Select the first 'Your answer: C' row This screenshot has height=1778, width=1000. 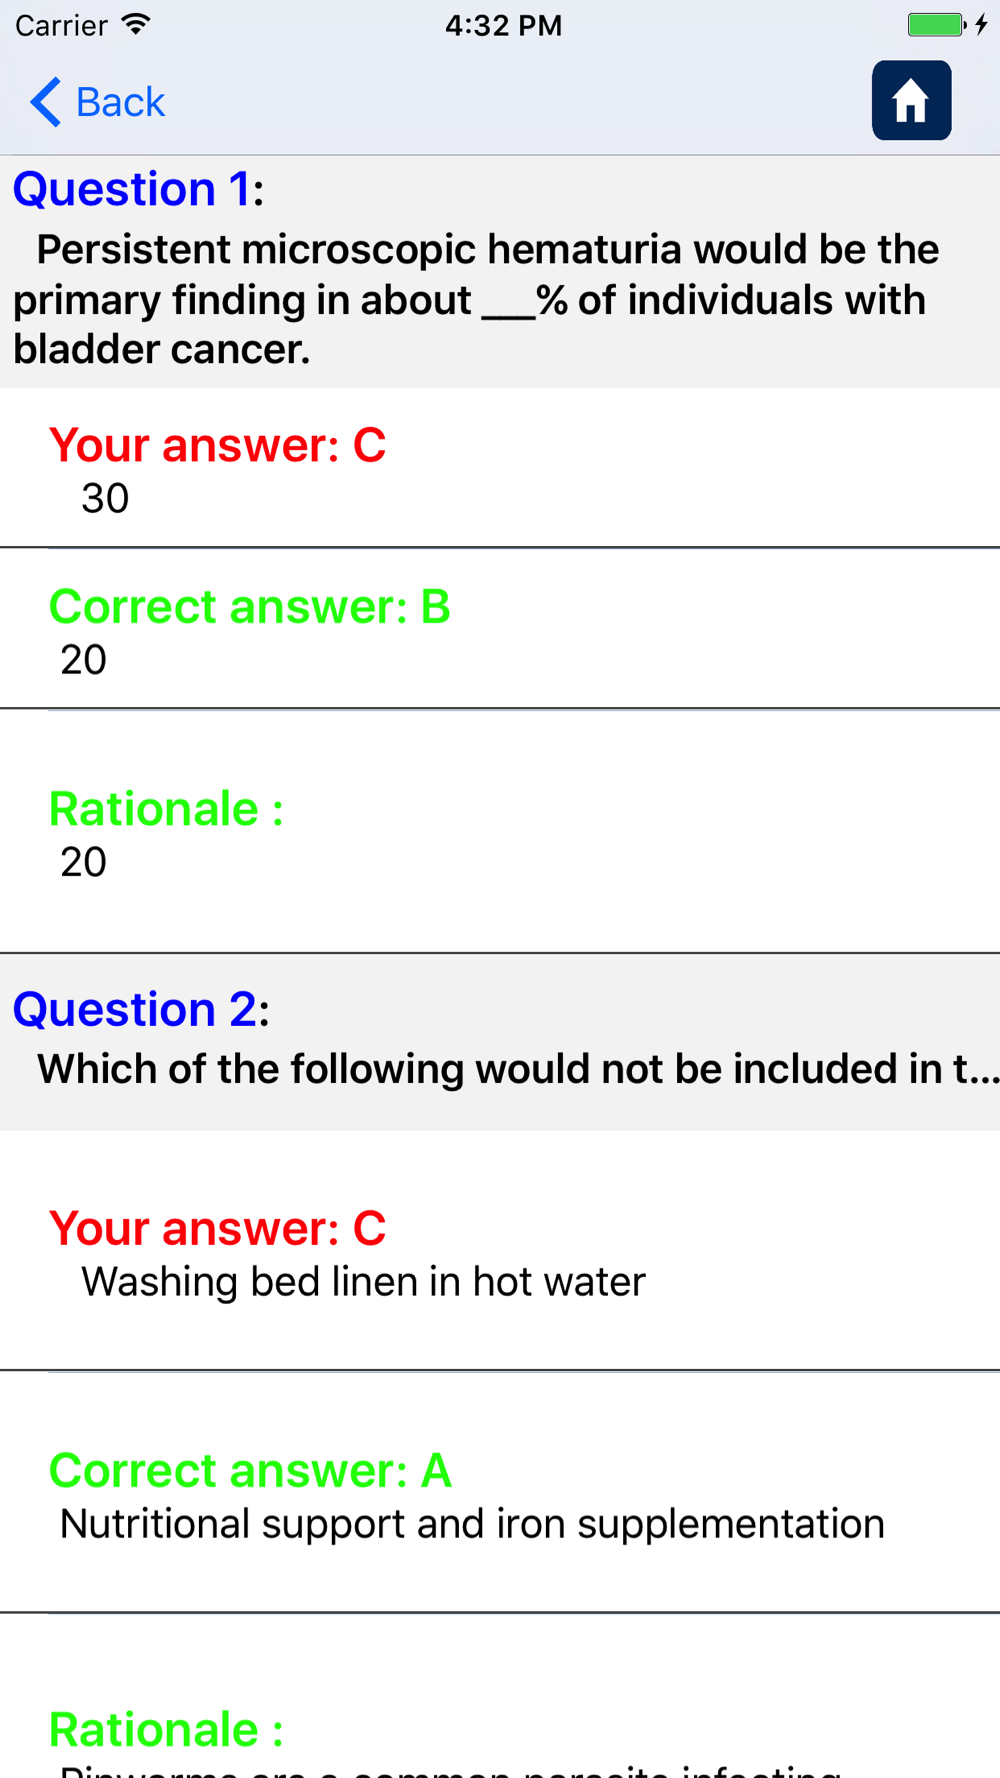pyautogui.click(x=500, y=468)
